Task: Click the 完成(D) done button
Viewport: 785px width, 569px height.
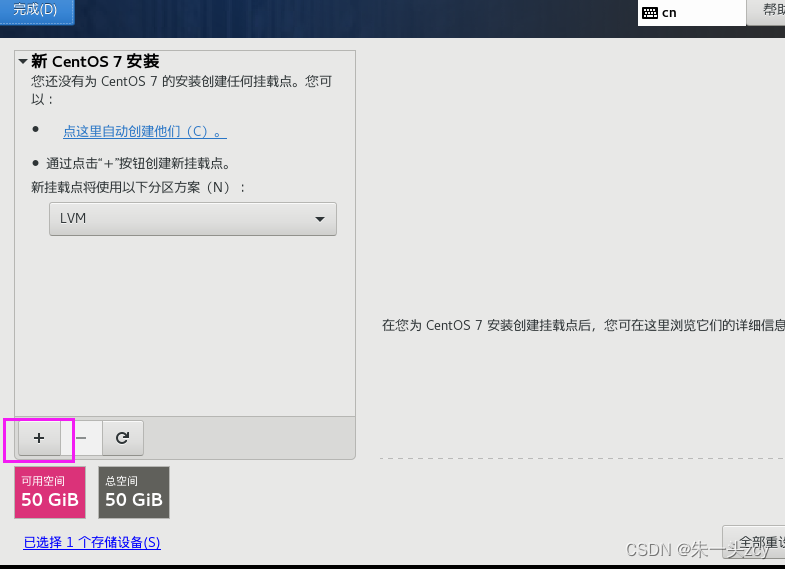Action: (x=37, y=11)
